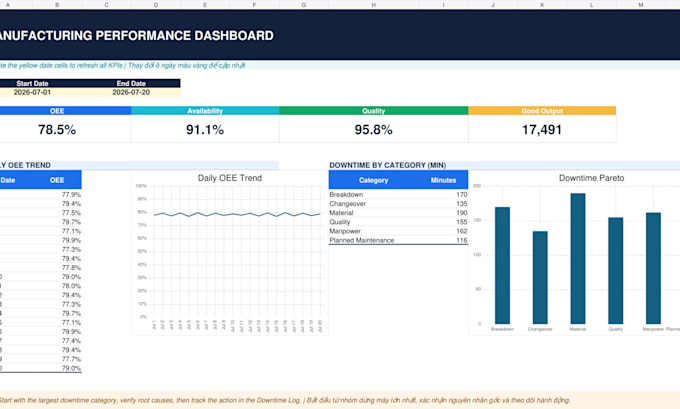The width and height of the screenshot is (680, 409).
Task: Click the daily OEE value 78.0%
Action: (71, 286)
